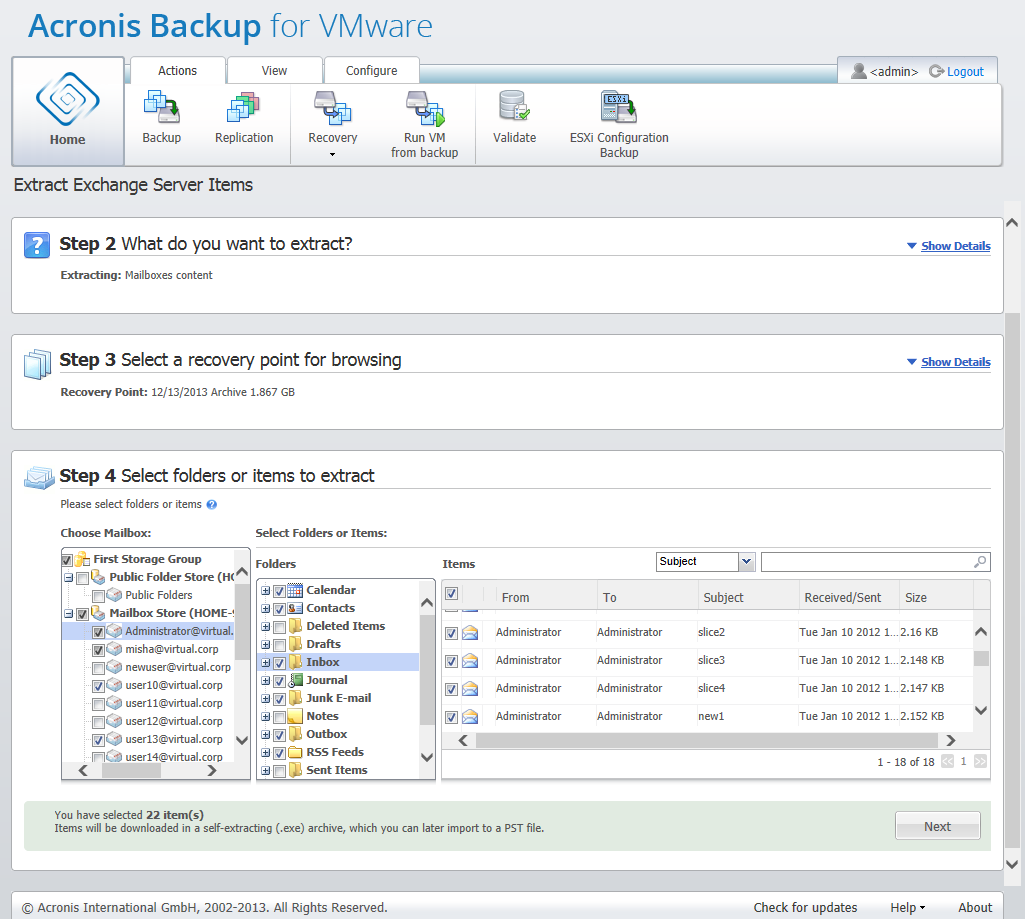
Task: Expand the Junk E-mail folder node
Action: coord(265,699)
